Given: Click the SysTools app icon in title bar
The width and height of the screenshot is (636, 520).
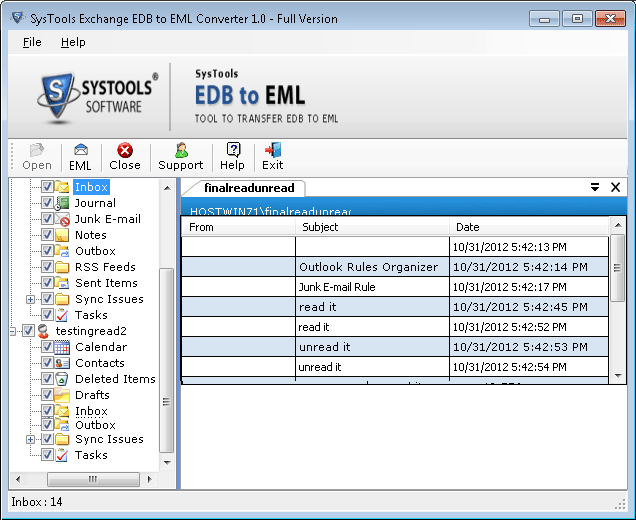Looking at the screenshot, I should 17,18.
